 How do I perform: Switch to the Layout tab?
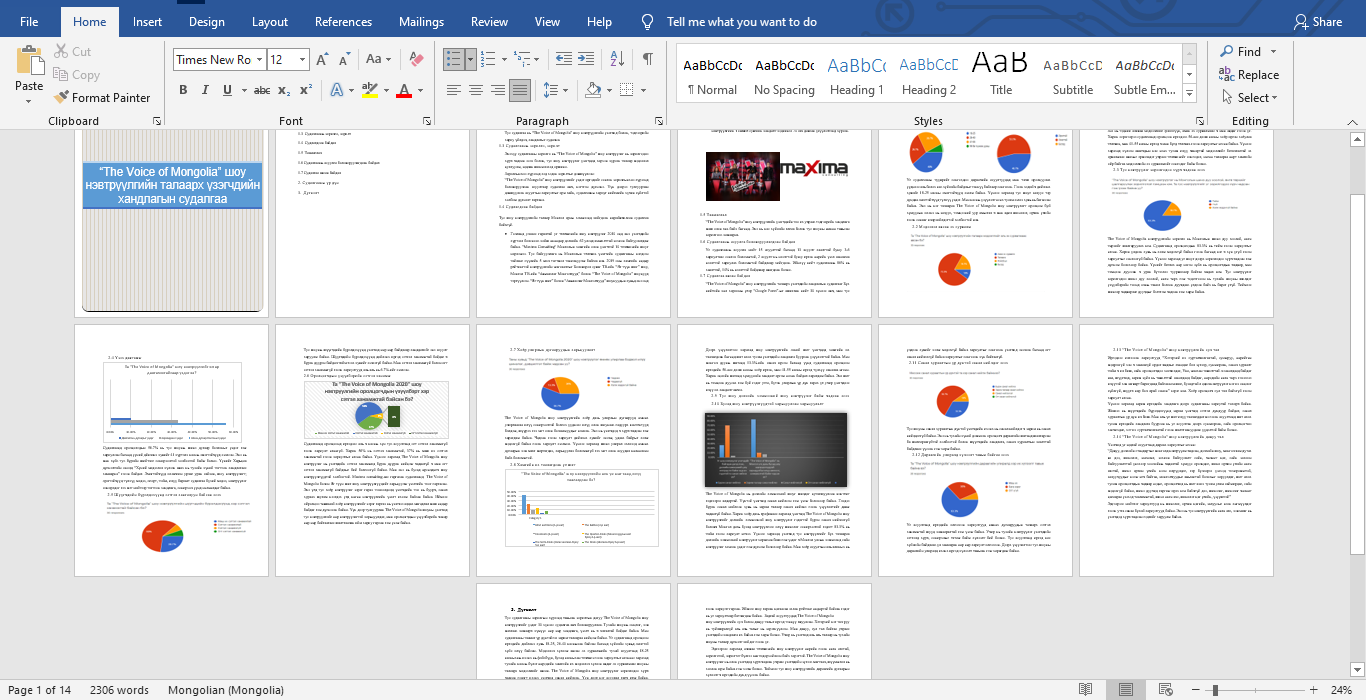[x=270, y=22]
